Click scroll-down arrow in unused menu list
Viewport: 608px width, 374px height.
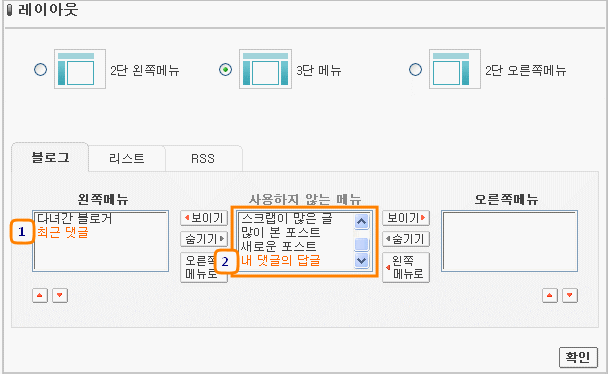click(x=361, y=260)
